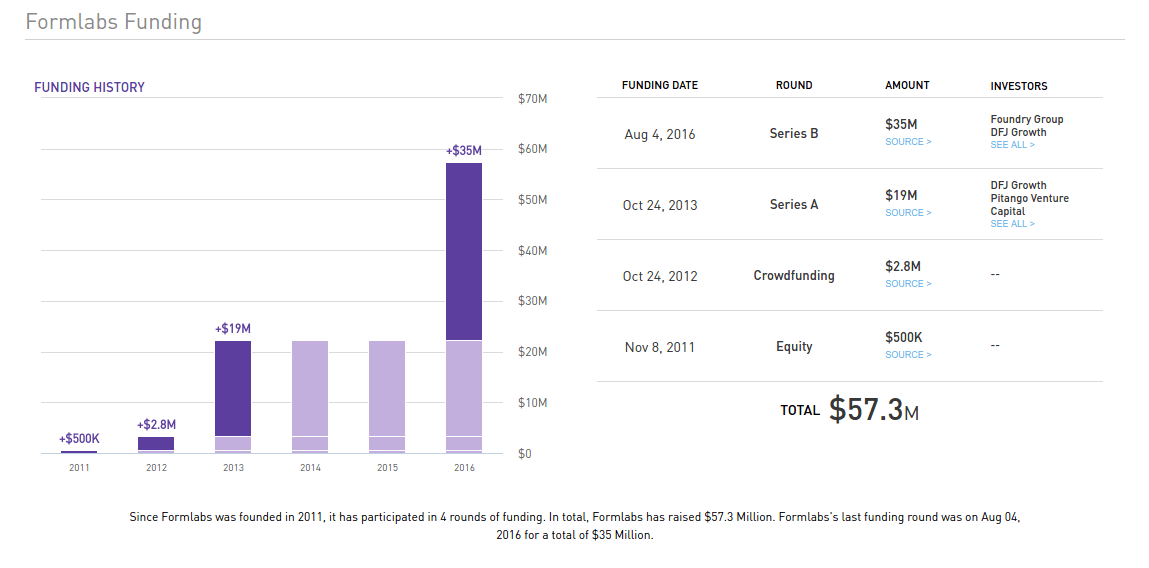The width and height of the screenshot is (1149, 568).
Task: Click the summary paragraph about Formlabs funding
Action: tap(574, 526)
